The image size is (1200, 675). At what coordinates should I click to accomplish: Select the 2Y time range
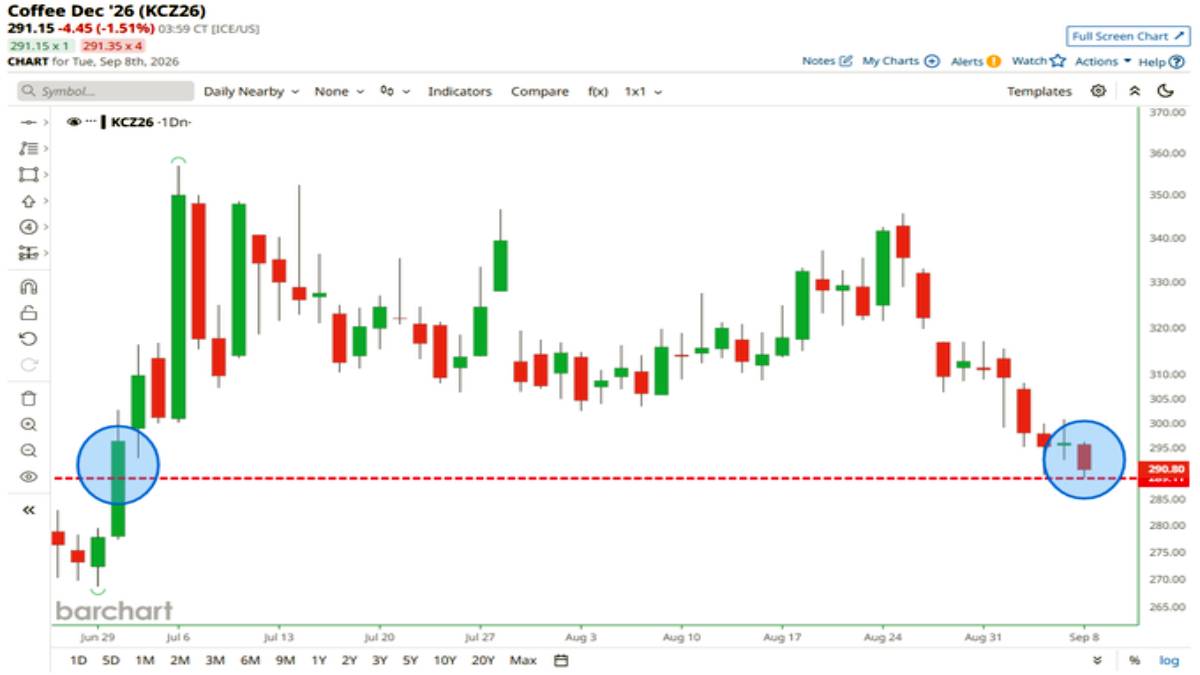[349, 660]
